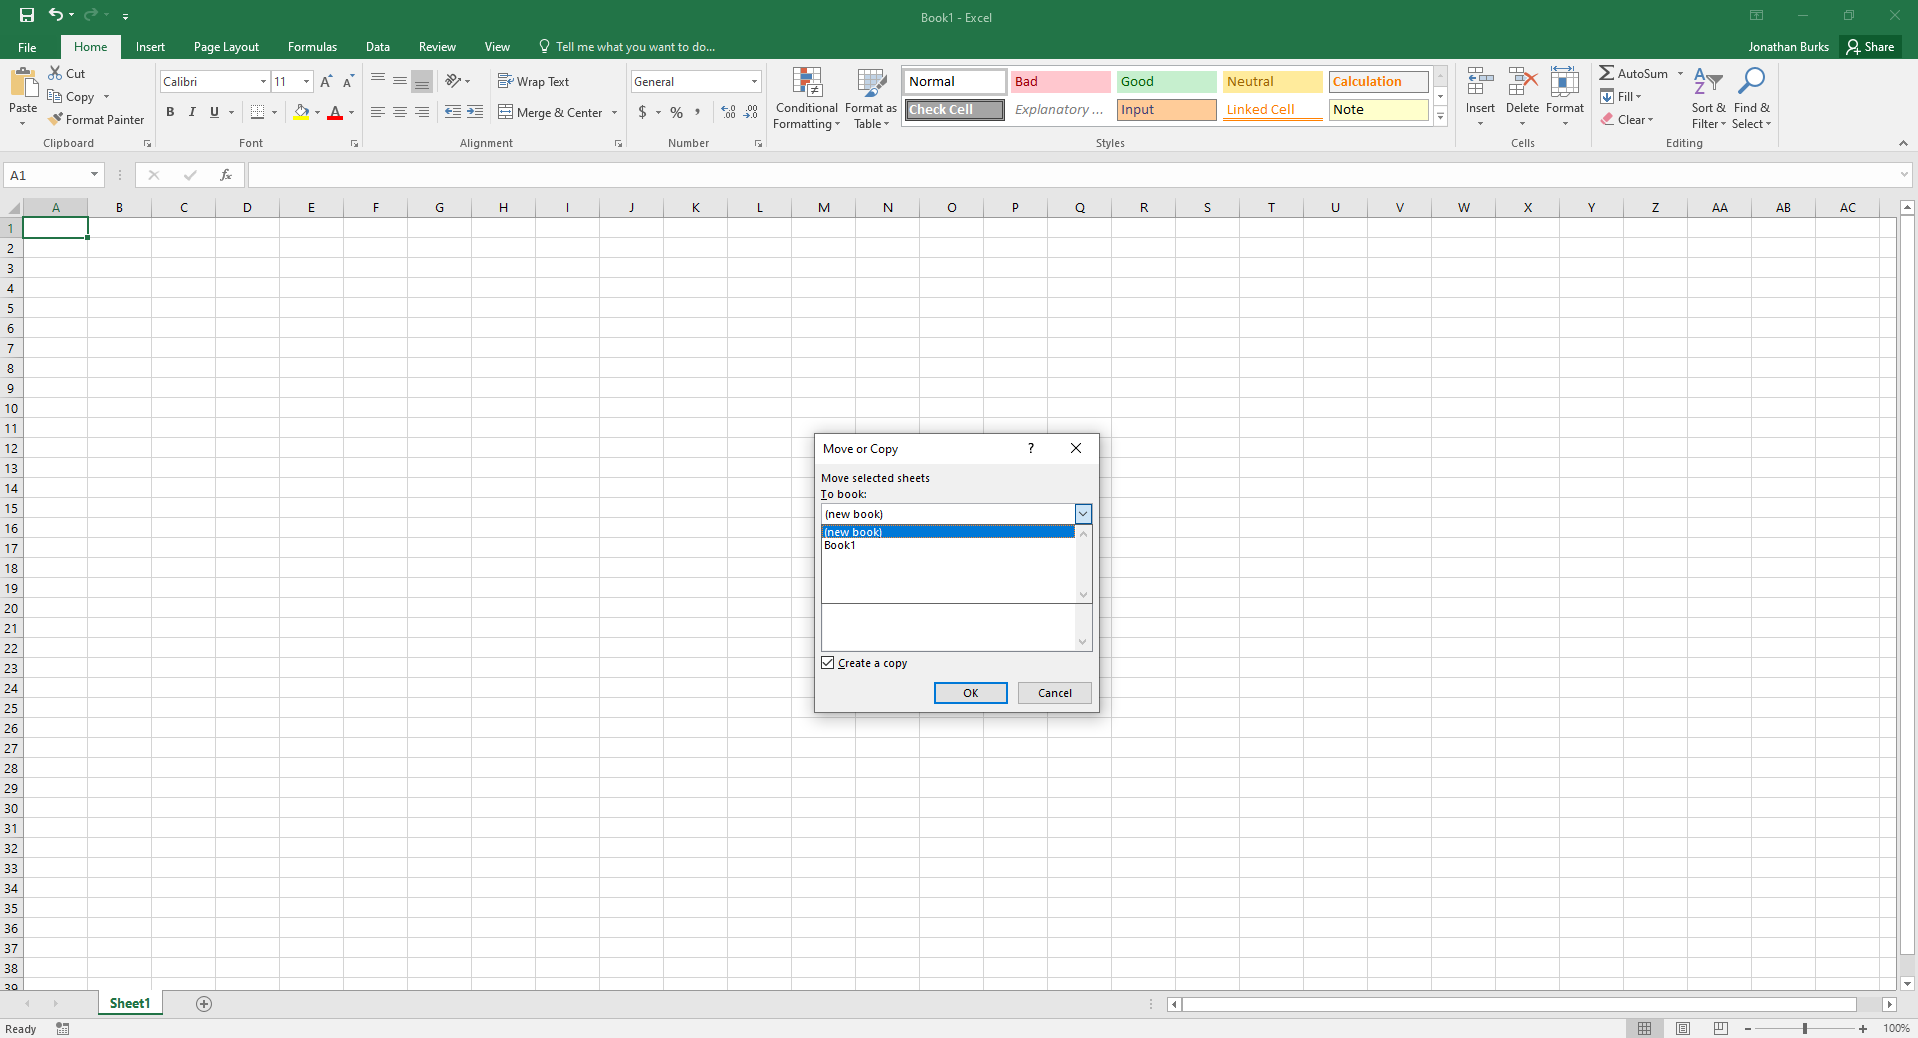Uncheck the Create a copy checkbox
Screen dimensions: 1918x1038
pos(828,662)
